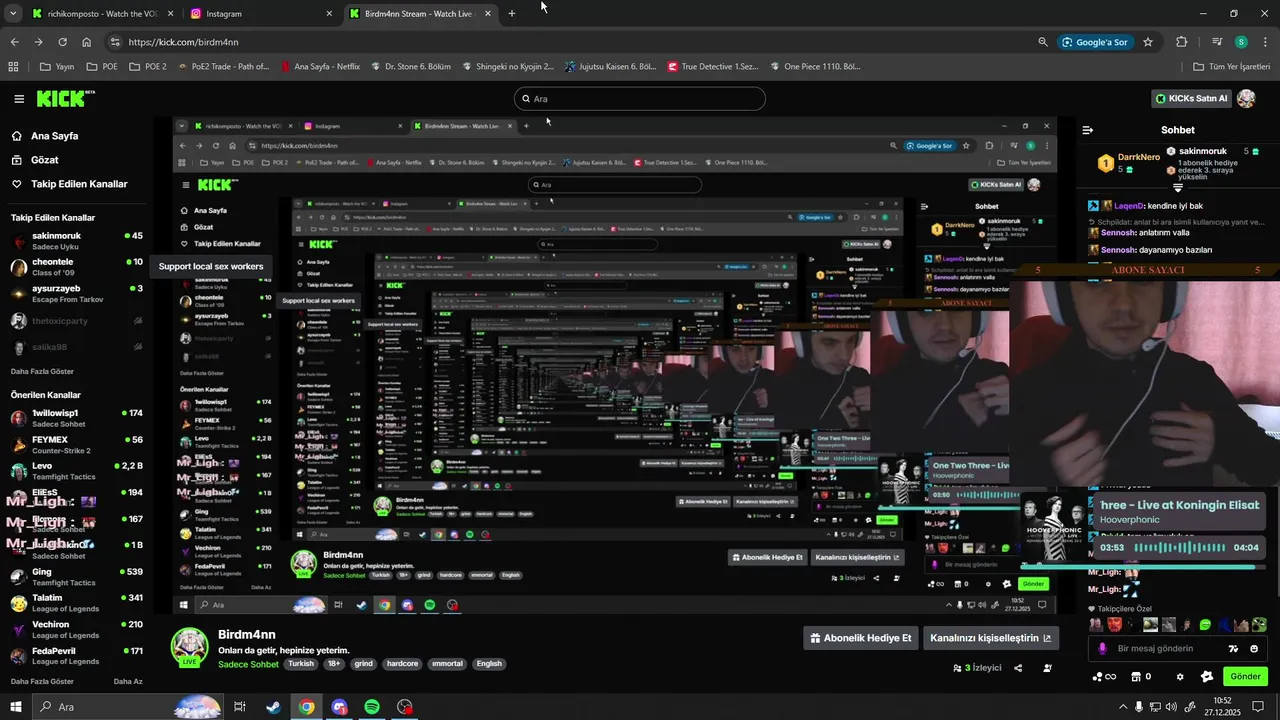This screenshot has height=720, width=1280.
Task: Open the Sadece Sohbet category link
Action: [248, 664]
